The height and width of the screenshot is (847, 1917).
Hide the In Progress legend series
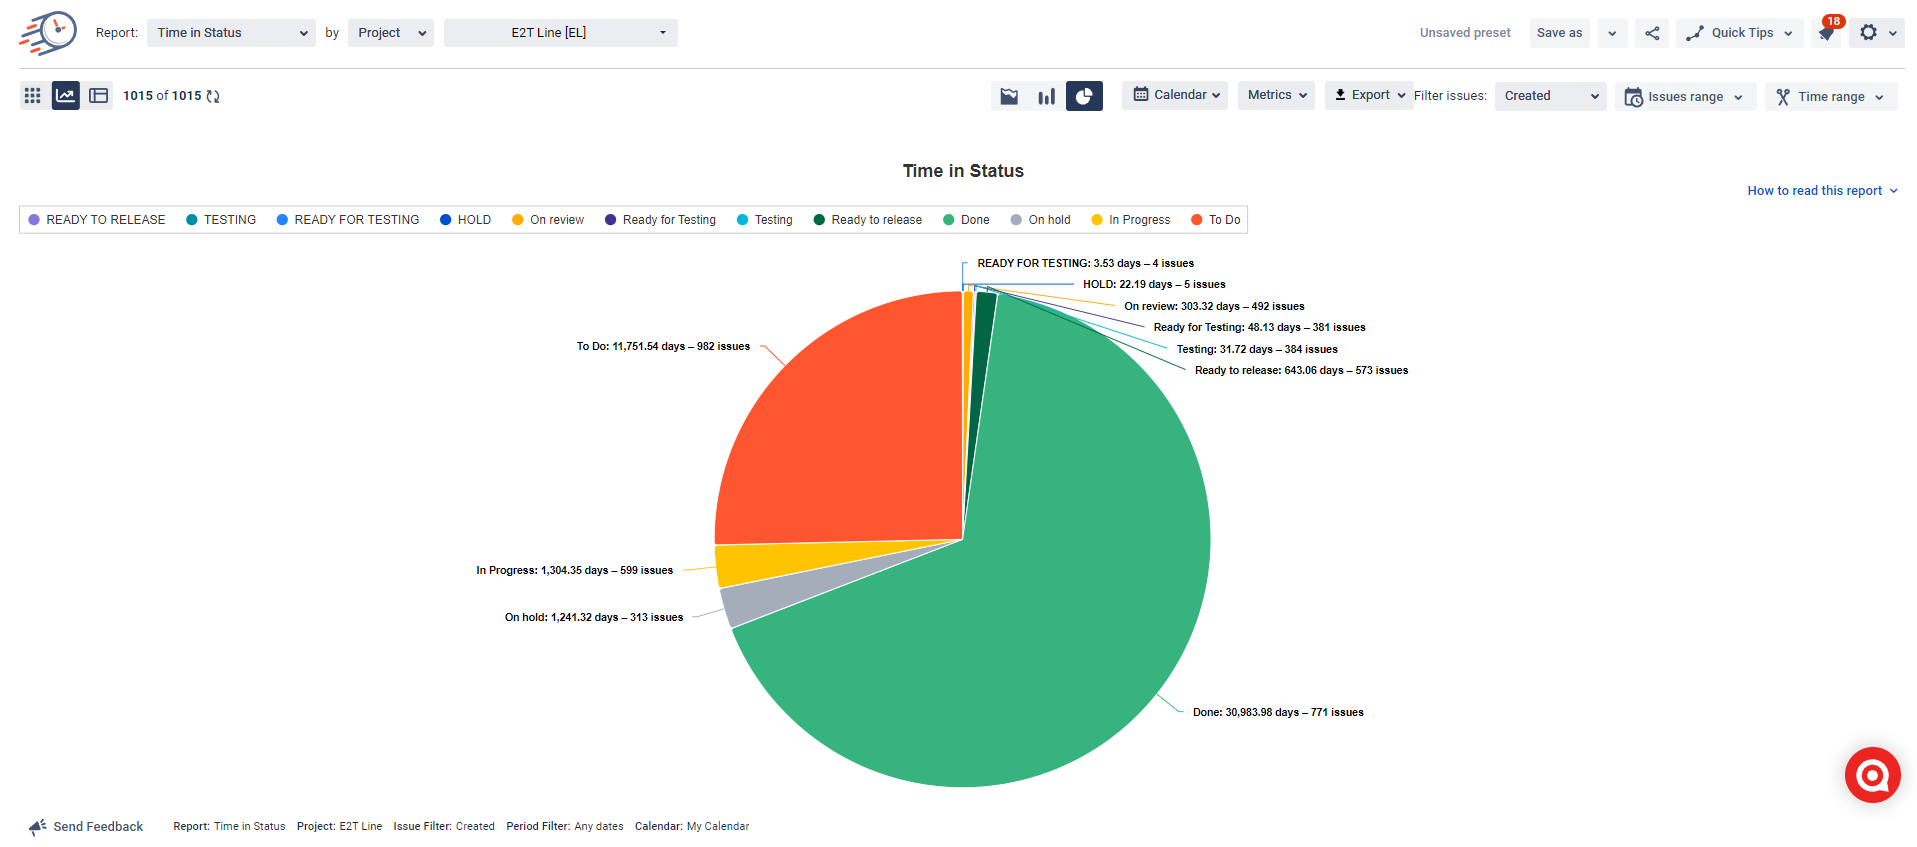(x=1131, y=220)
